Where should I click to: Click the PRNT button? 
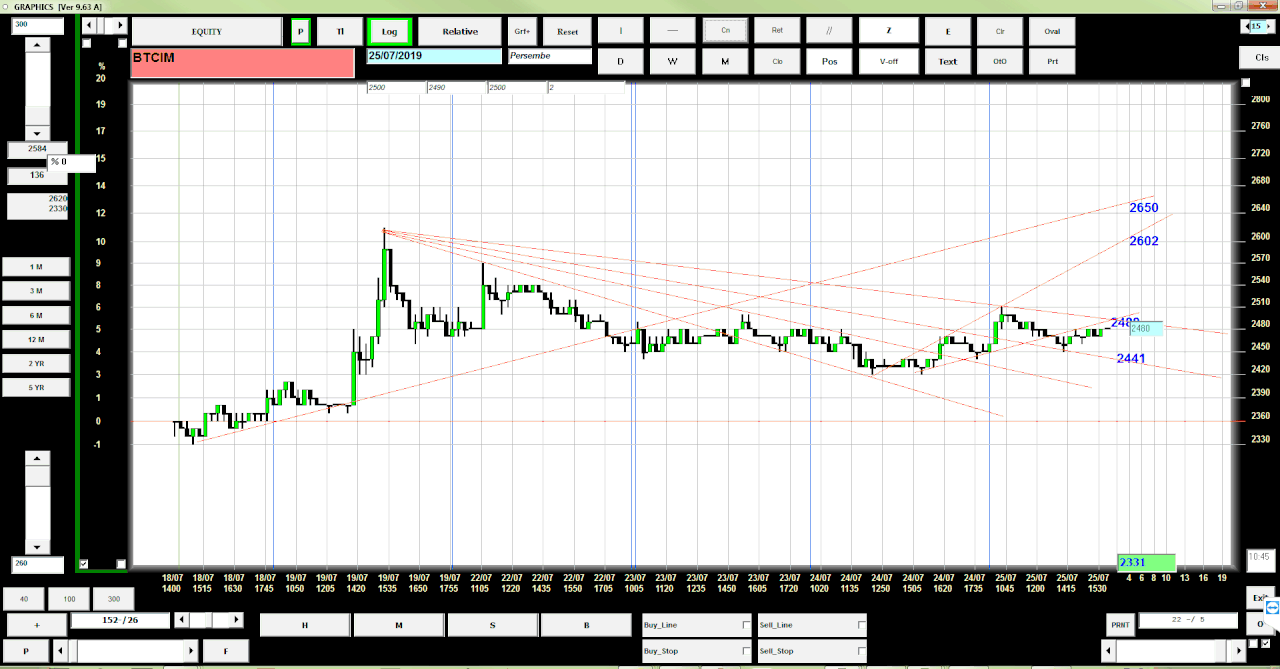click(x=1120, y=625)
